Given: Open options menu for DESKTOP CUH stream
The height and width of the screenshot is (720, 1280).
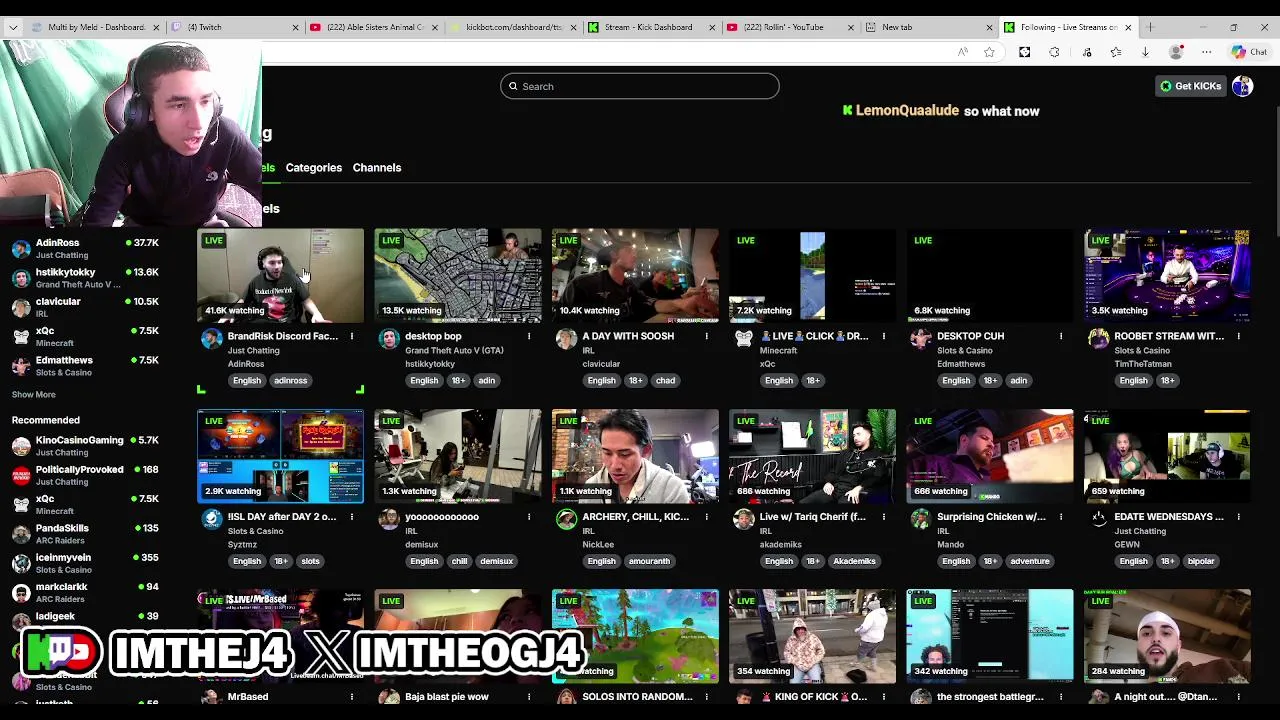Looking at the screenshot, I should 1061,336.
